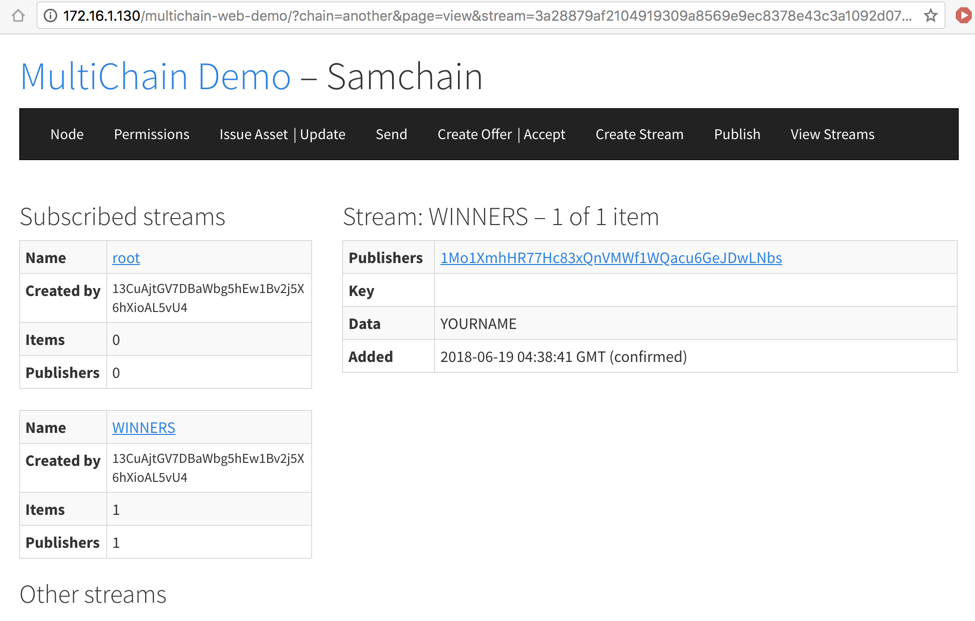Click the browser home icon

(19, 16)
